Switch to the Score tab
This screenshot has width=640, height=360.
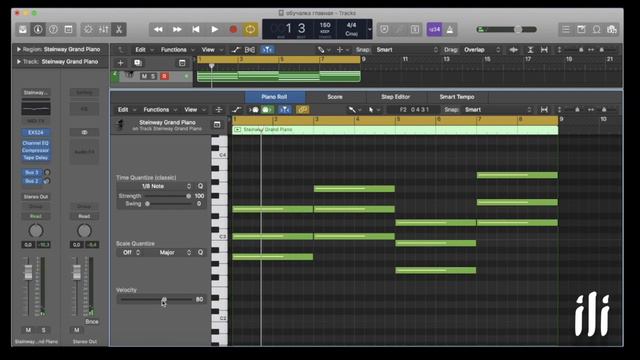click(x=335, y=97)
